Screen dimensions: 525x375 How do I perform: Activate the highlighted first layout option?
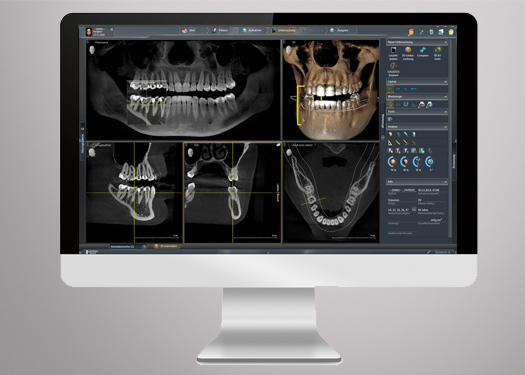(390, 89)
